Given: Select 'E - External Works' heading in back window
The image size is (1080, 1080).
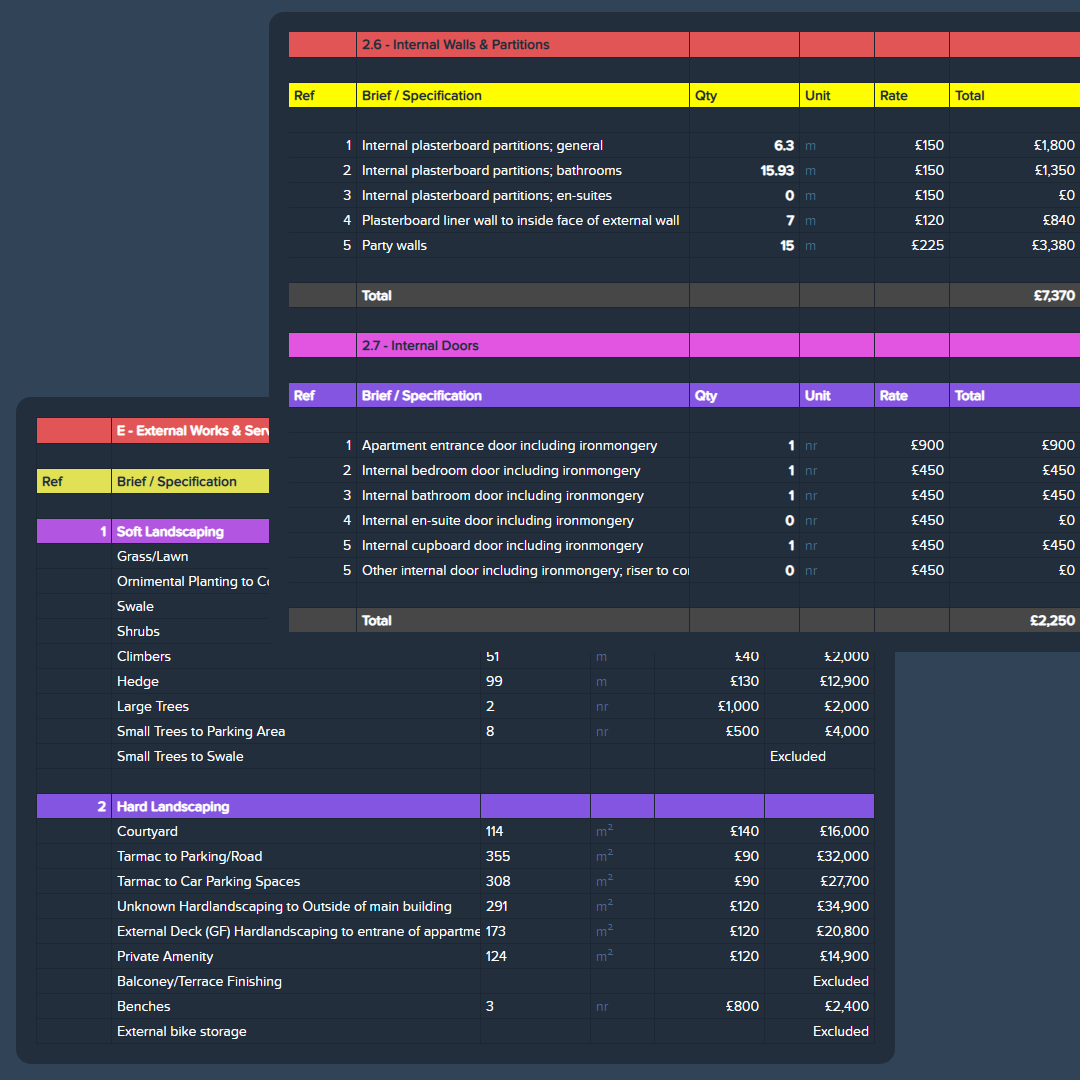Looking at the screenshot, I should pos(192,431).
